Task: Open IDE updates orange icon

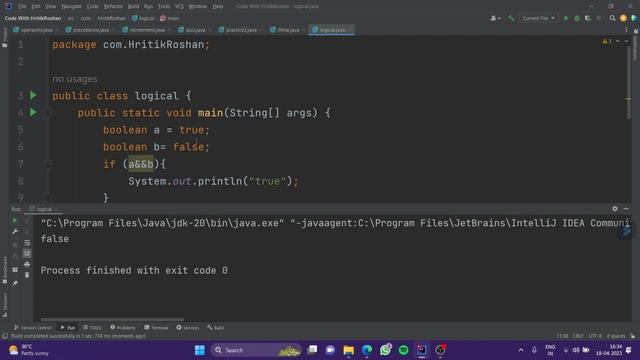Action: pos(623,18)
